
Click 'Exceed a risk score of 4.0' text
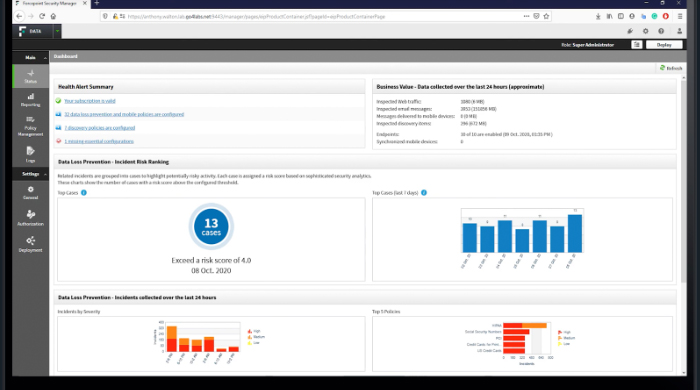(x=211, y=260)
